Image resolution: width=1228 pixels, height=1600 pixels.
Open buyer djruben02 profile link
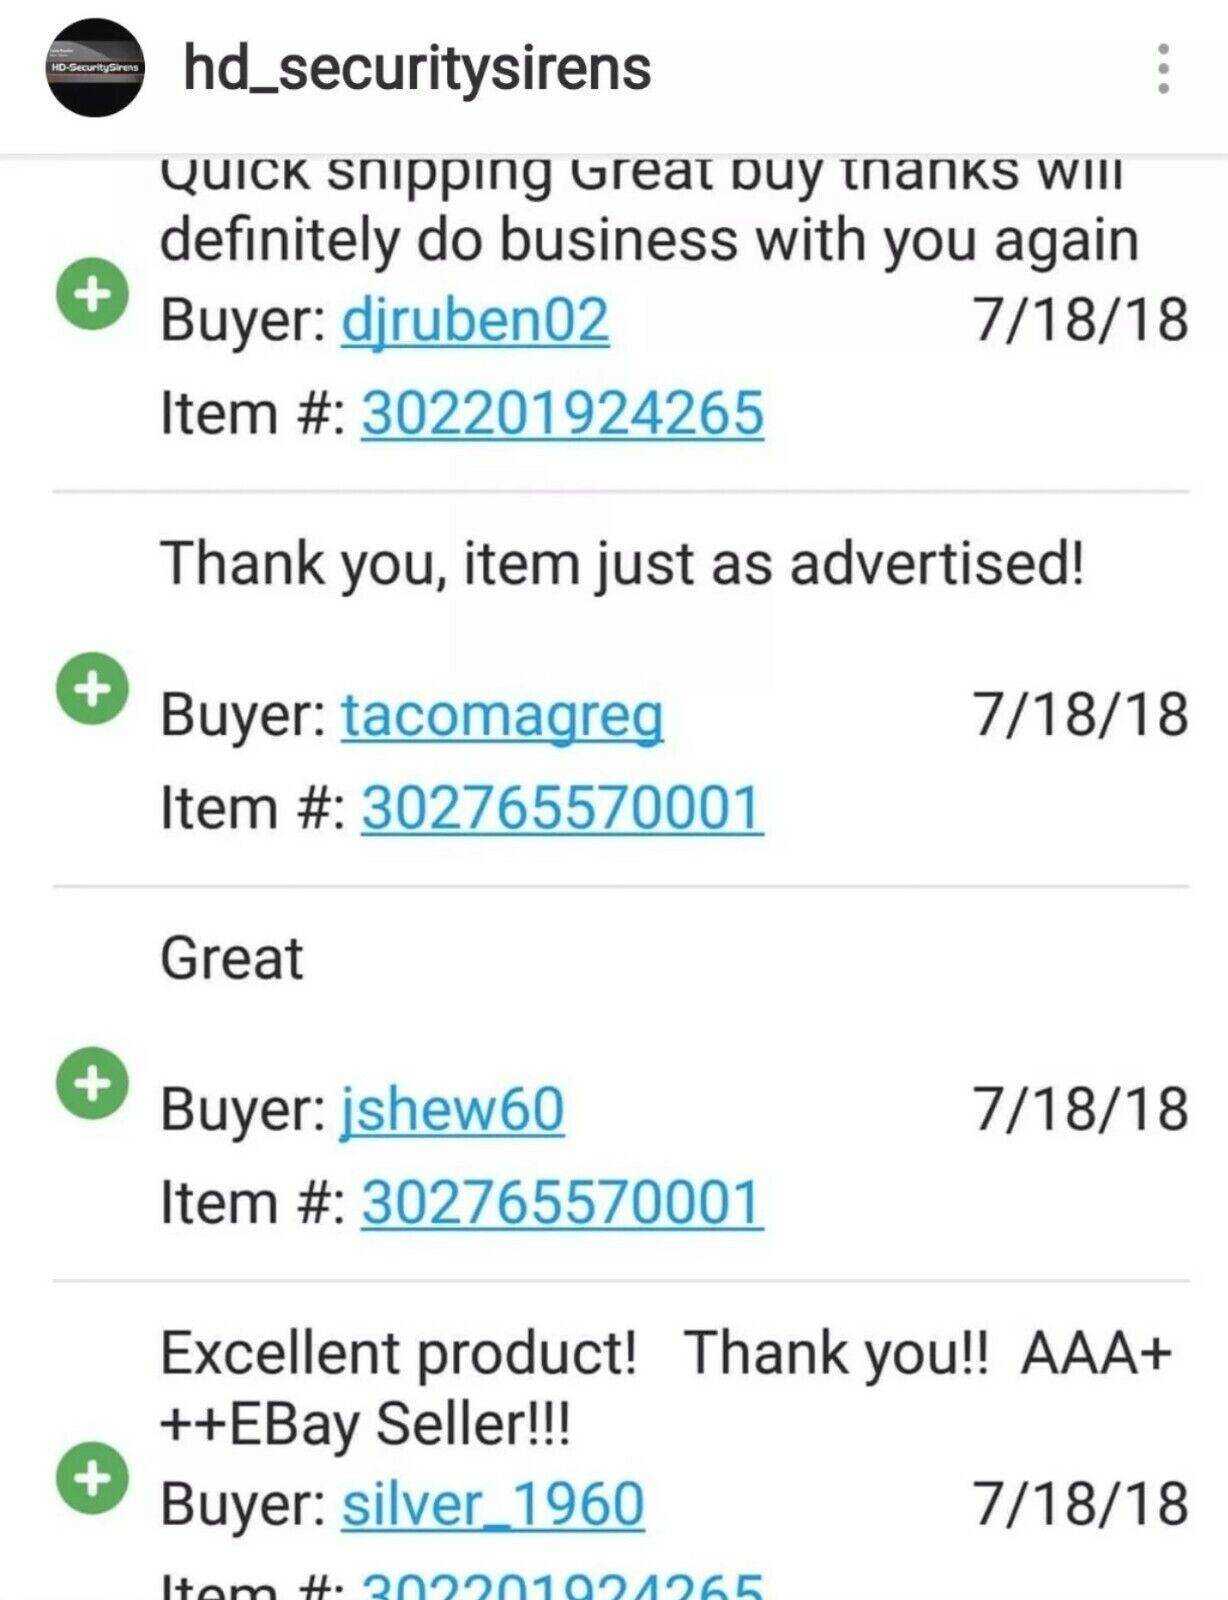(475, 321)
